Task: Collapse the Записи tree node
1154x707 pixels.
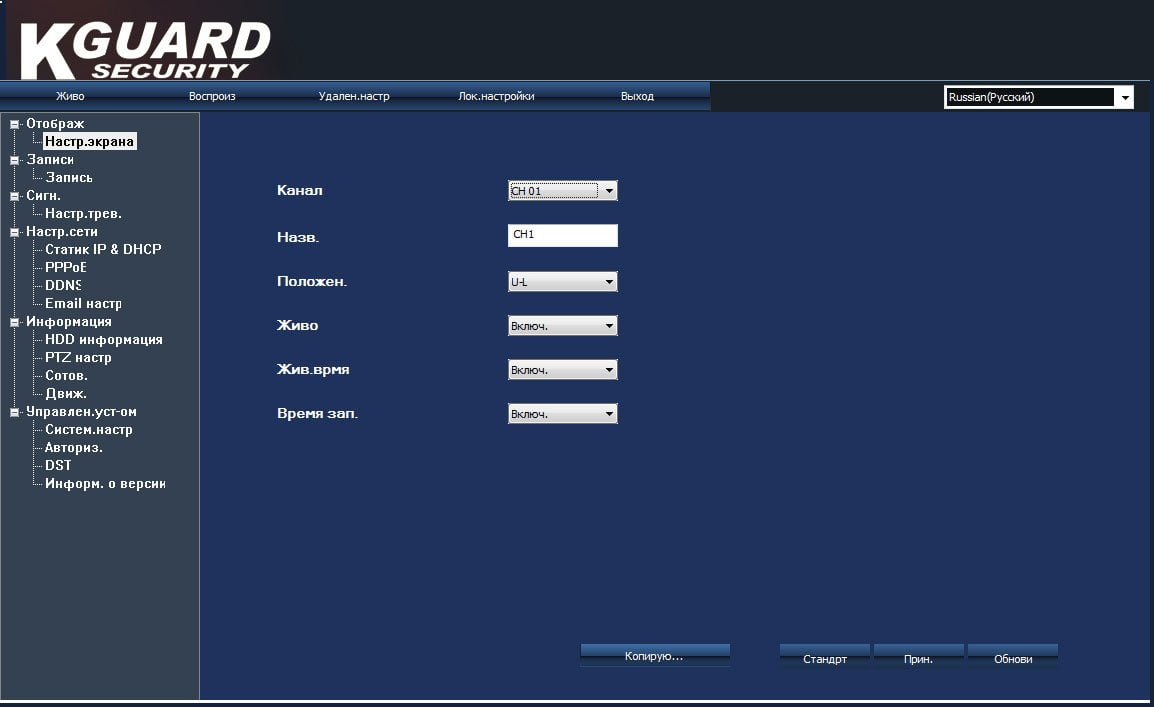Action: click(x=14, y=160)
